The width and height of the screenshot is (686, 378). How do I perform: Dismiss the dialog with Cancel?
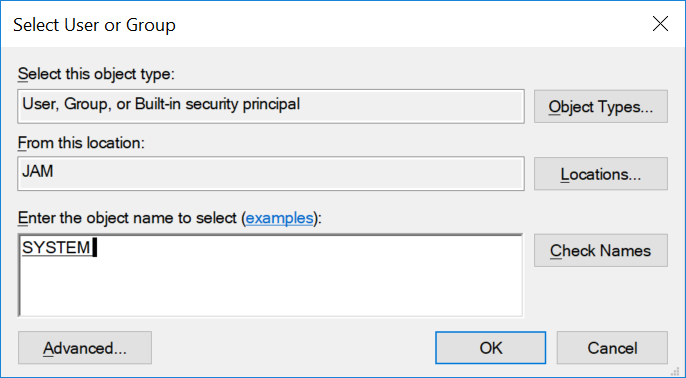pyautogui.click(x=612, y=348)
